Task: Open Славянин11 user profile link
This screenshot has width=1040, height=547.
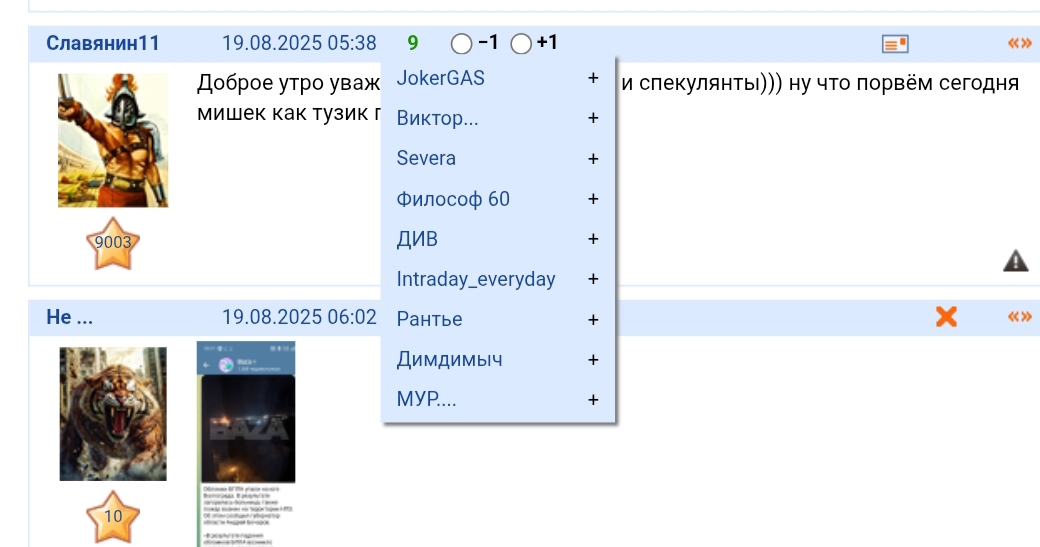Action: (103, 43)
